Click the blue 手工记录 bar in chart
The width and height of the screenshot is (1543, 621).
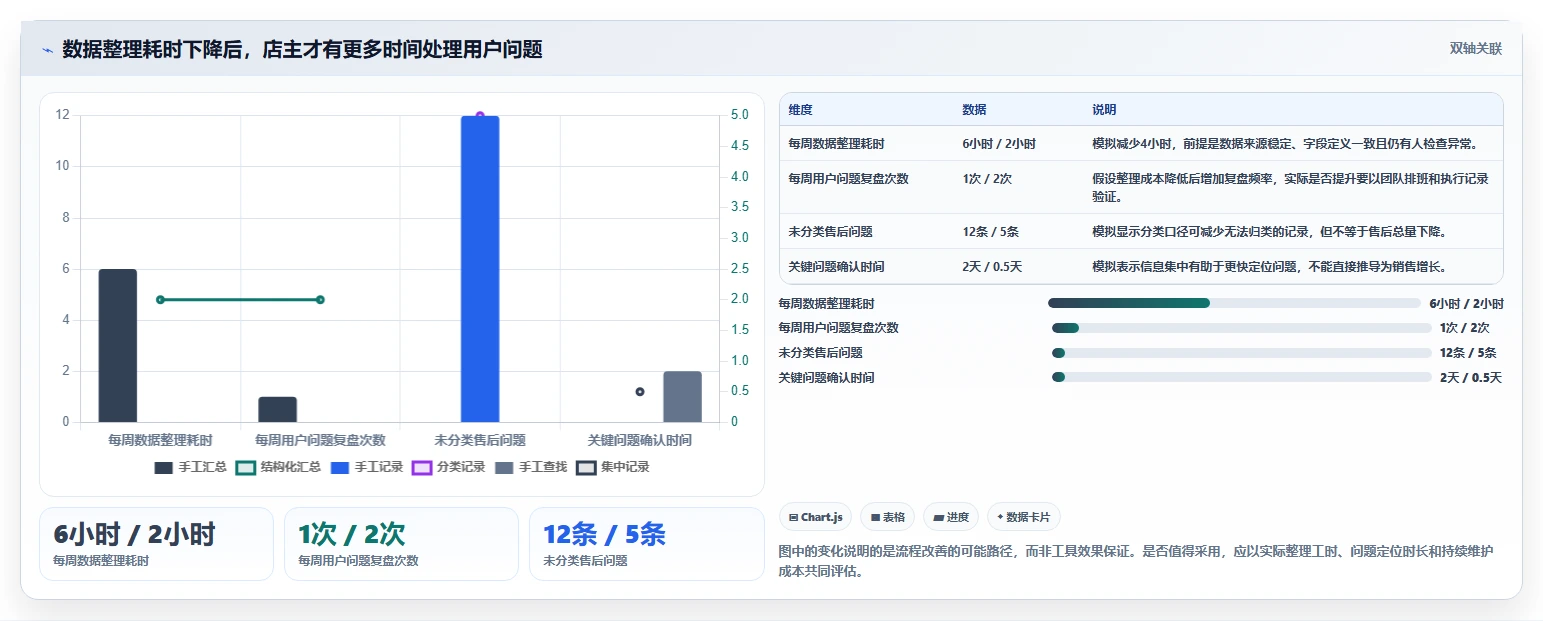480,269
